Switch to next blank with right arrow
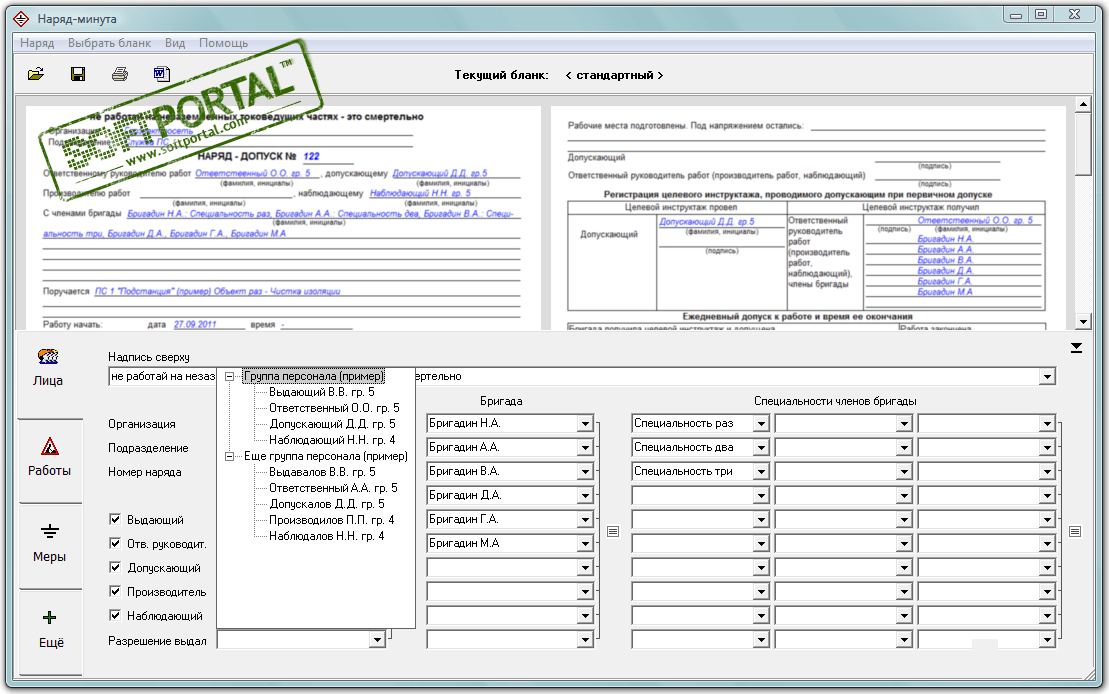Viewport: 1109px width, 694px height. [x=661, y=75]
